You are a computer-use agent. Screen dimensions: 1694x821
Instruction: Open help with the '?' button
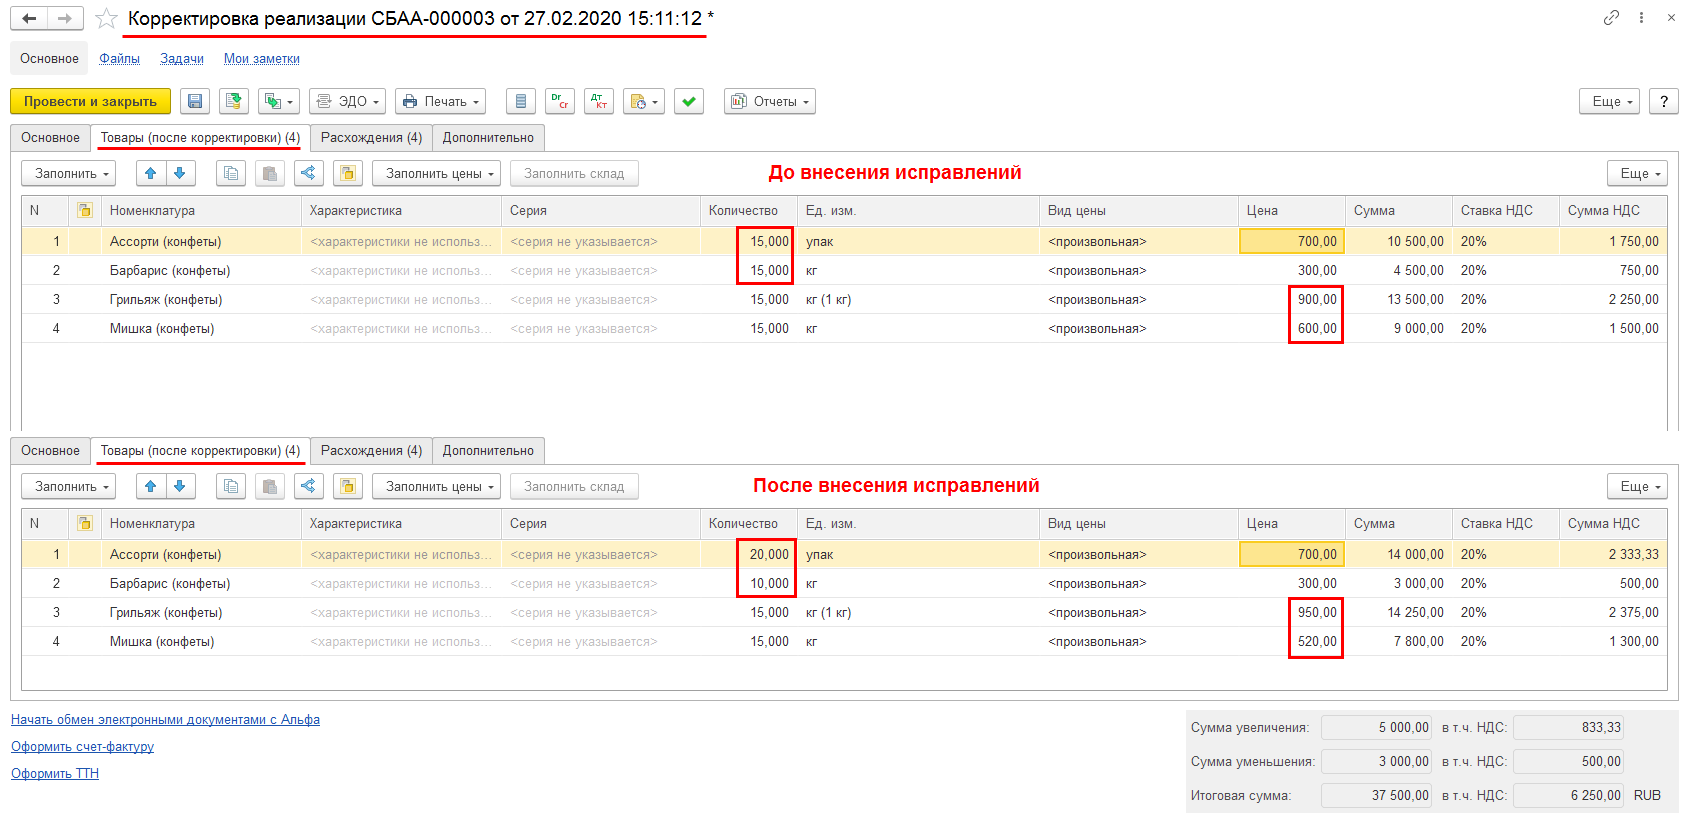coord(1663,101)
